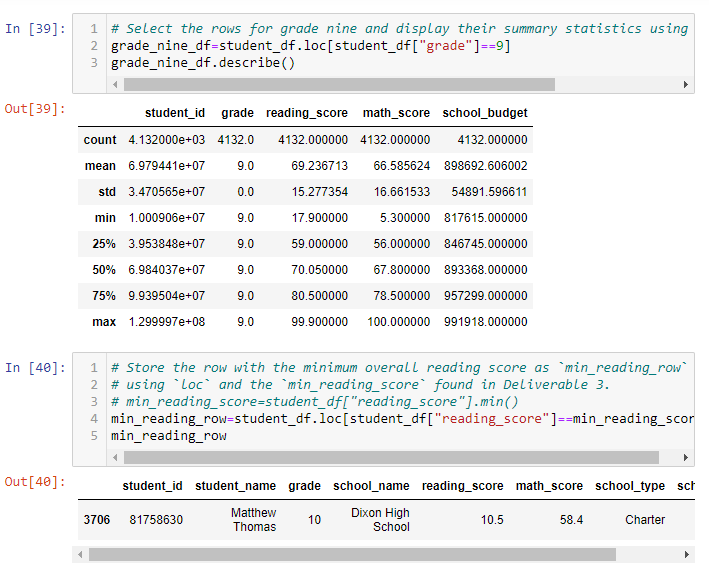Click the 'count' row label
Screen dimensions: 709x572
click(x=99, y=140)
